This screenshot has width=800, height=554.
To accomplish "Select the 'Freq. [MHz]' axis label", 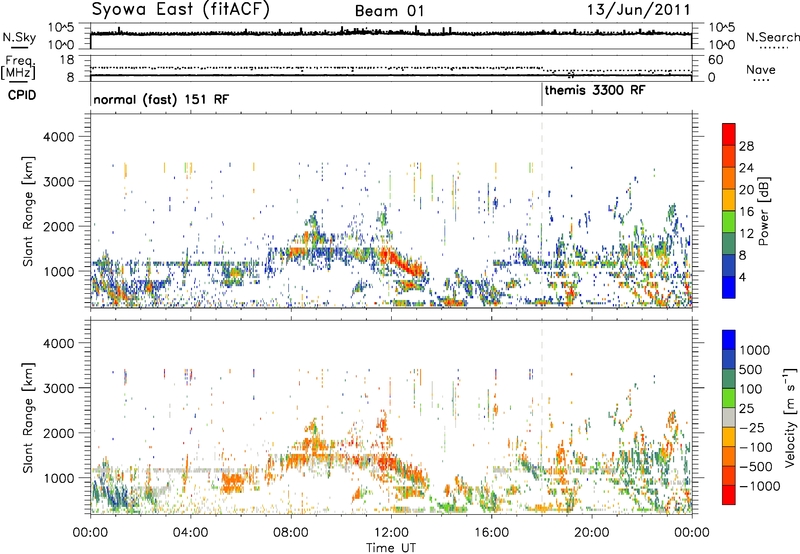I will [19, 68].
